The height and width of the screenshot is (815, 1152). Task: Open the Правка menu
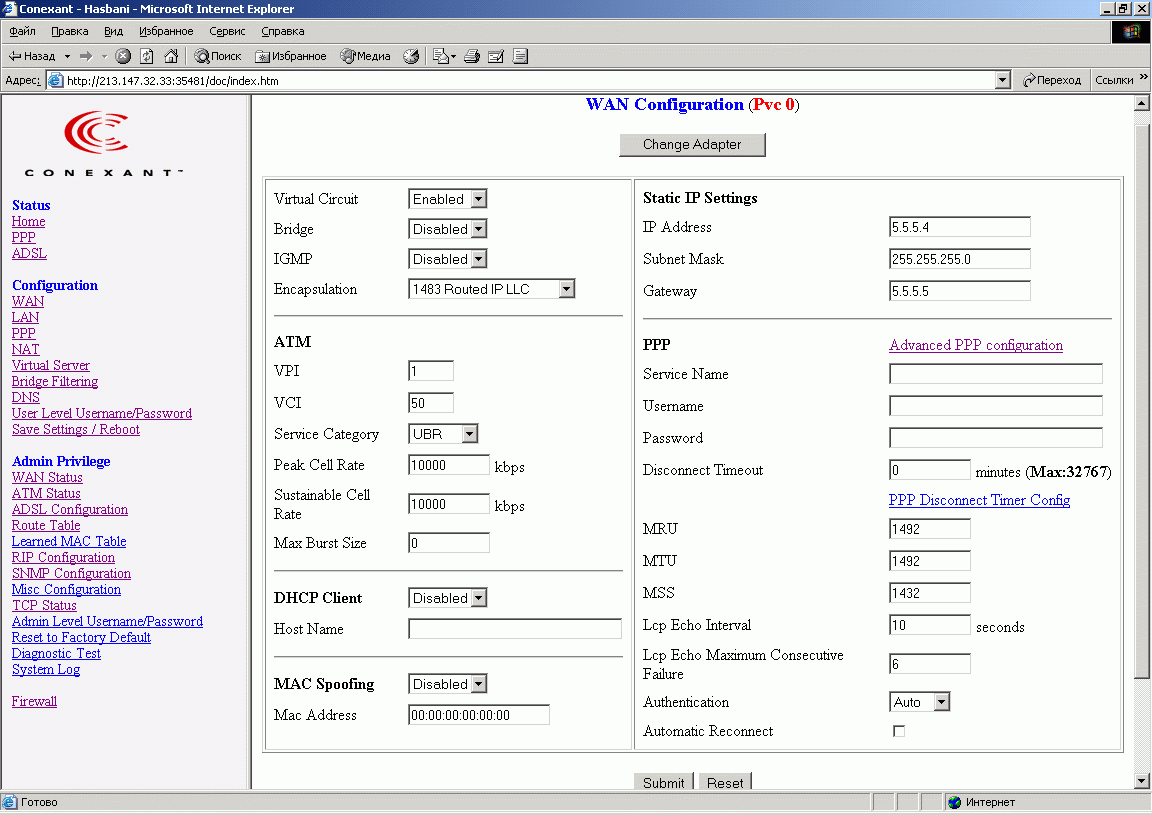(70, 31)
